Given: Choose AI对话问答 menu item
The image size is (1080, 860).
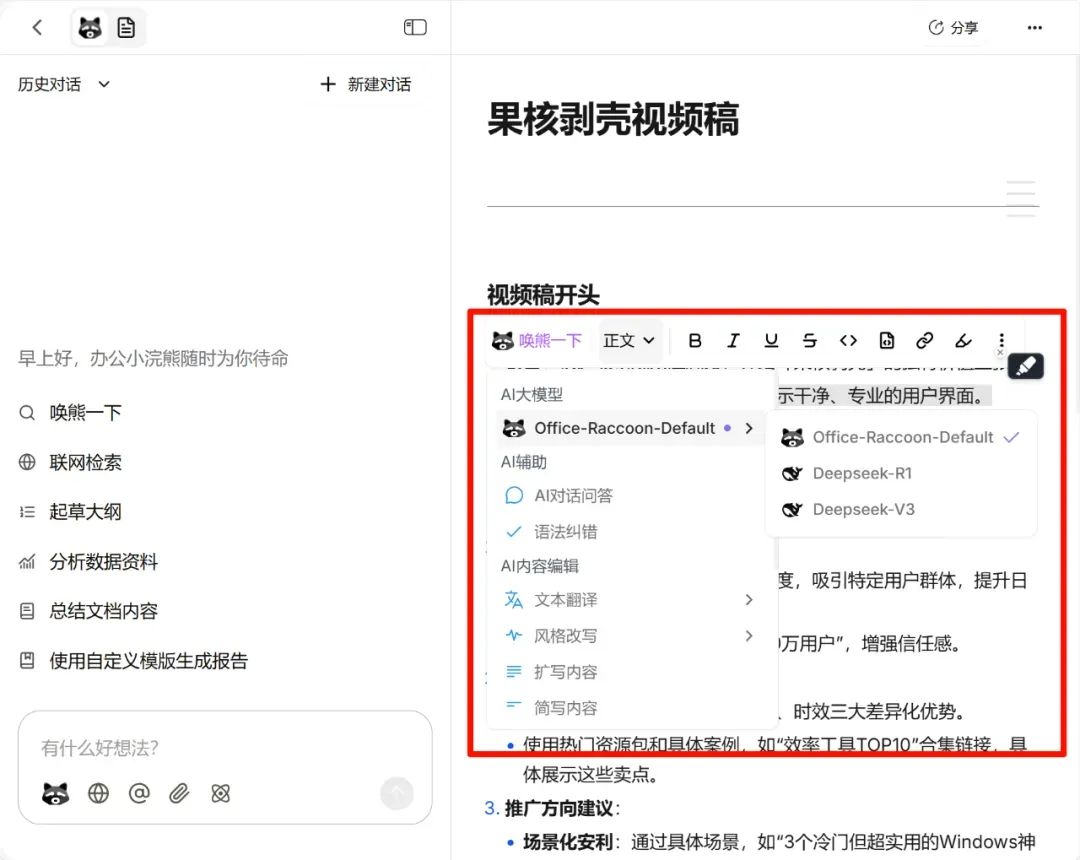Looking at the screenshot, I should coord(630,496).
